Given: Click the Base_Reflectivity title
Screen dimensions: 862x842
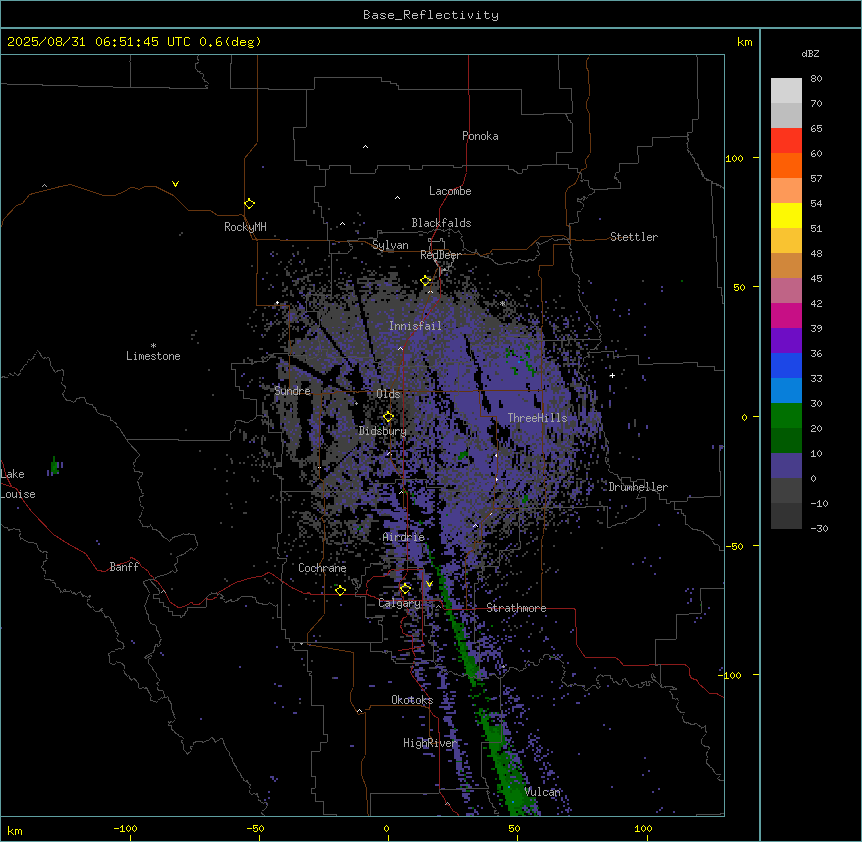Looking at the screenshot, I should click(x=431, y=15).
